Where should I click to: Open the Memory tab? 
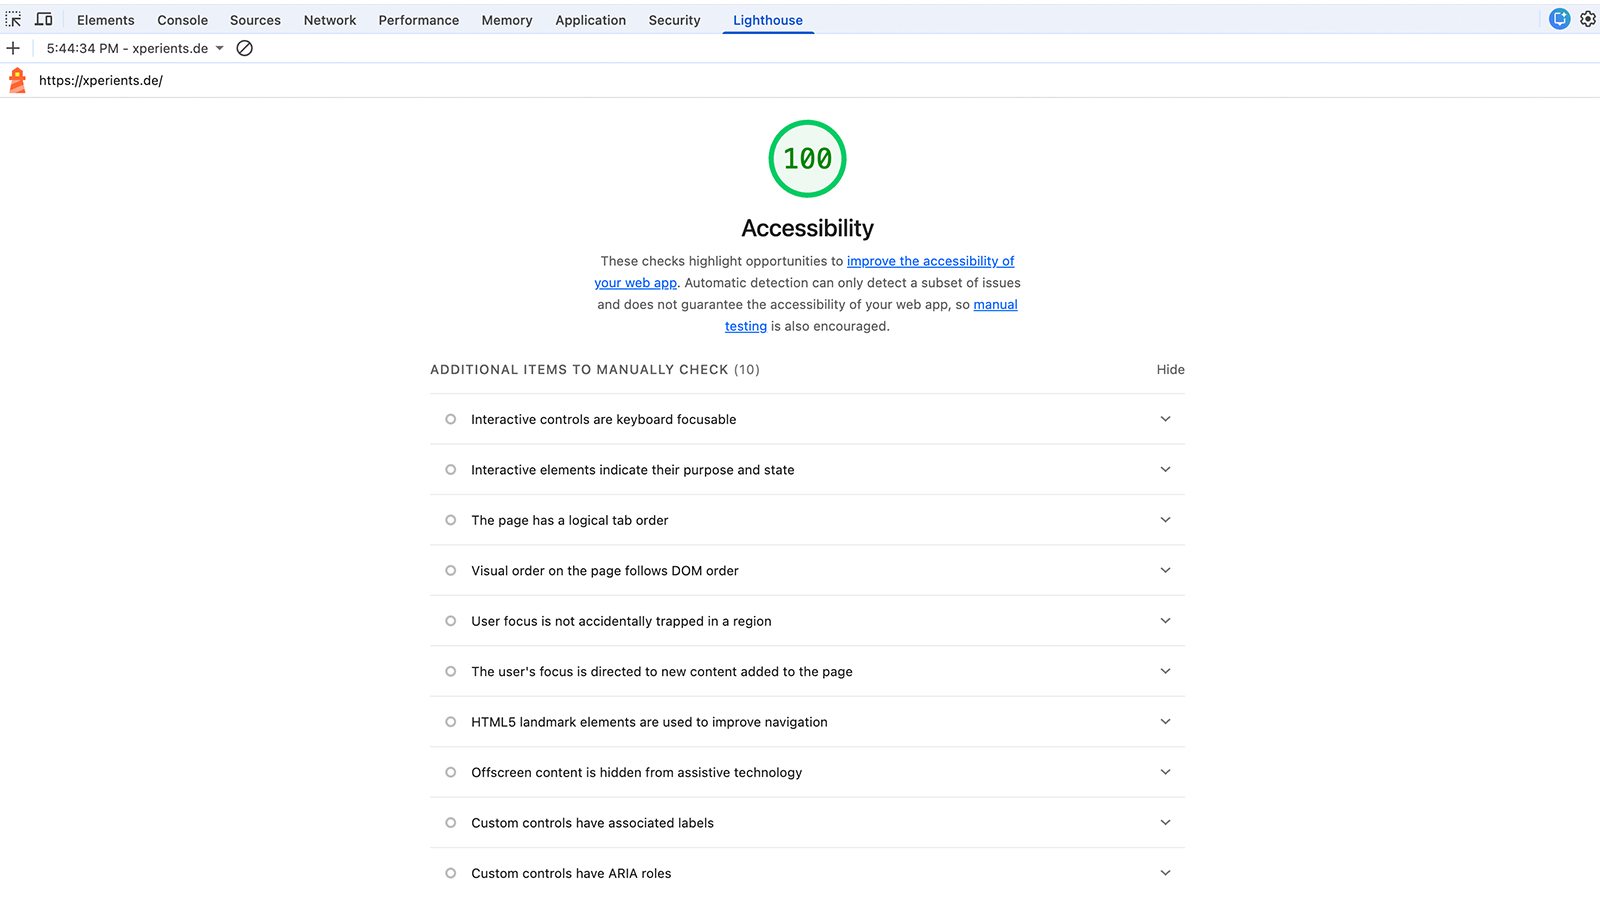507,20
